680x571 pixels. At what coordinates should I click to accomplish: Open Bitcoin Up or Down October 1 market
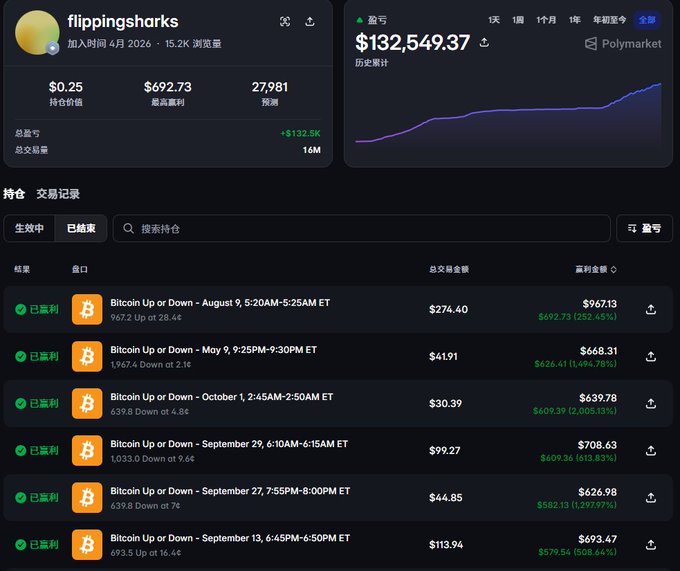[222, 397]
